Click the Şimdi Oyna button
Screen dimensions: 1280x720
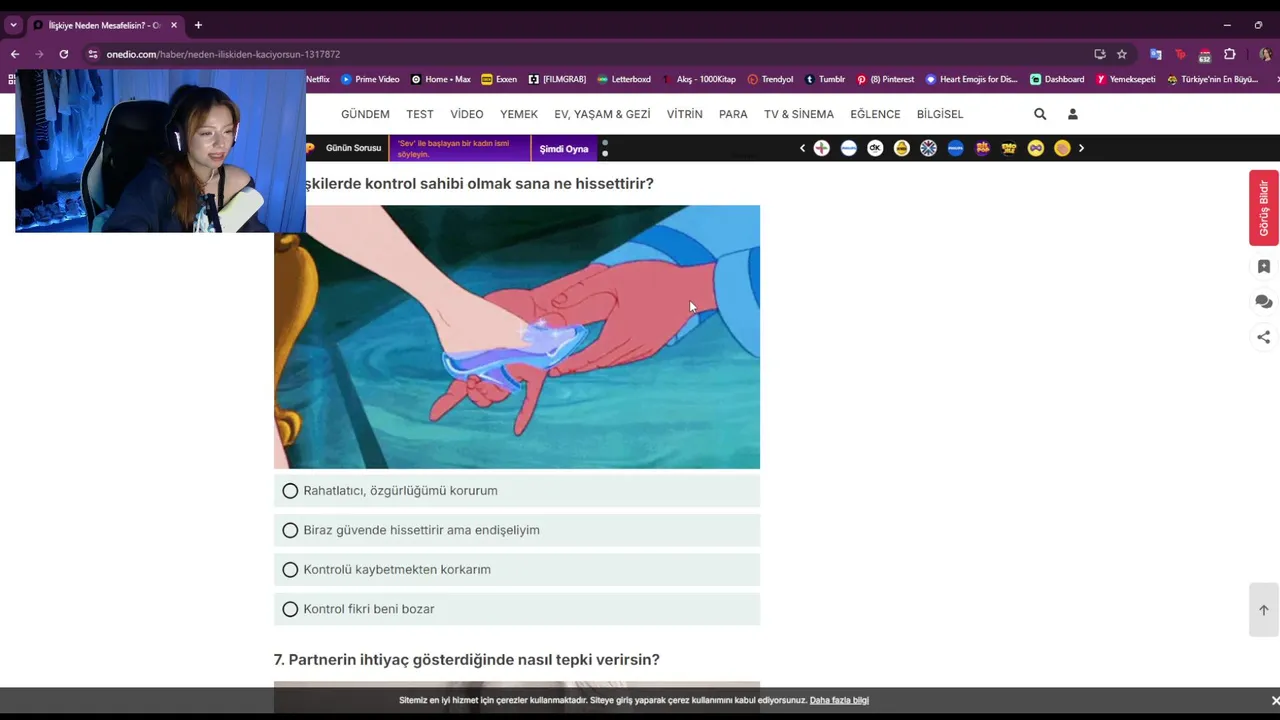(564, 149)
